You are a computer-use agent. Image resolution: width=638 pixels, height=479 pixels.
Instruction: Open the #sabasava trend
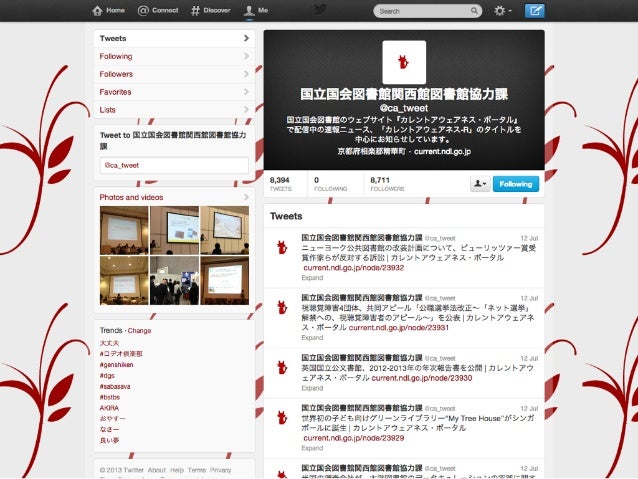[115, 387]
